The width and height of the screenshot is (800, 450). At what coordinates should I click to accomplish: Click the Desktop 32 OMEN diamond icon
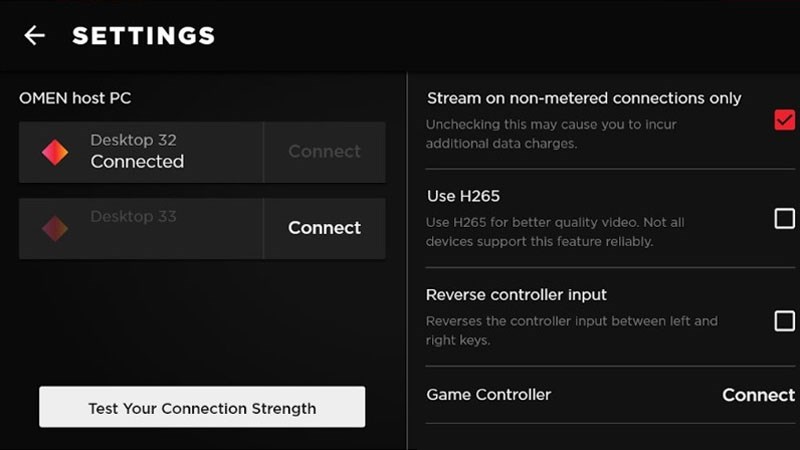[55, 152]
